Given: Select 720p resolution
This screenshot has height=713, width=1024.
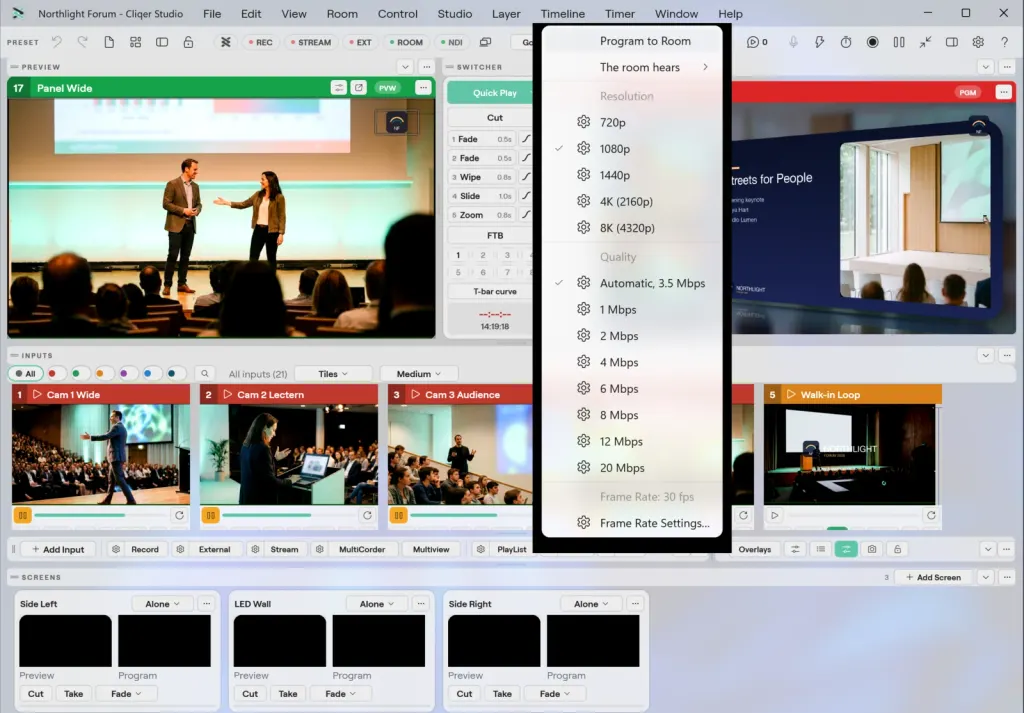Looking at the screenshot, I should pyautogui.click(x=632, y=122).
